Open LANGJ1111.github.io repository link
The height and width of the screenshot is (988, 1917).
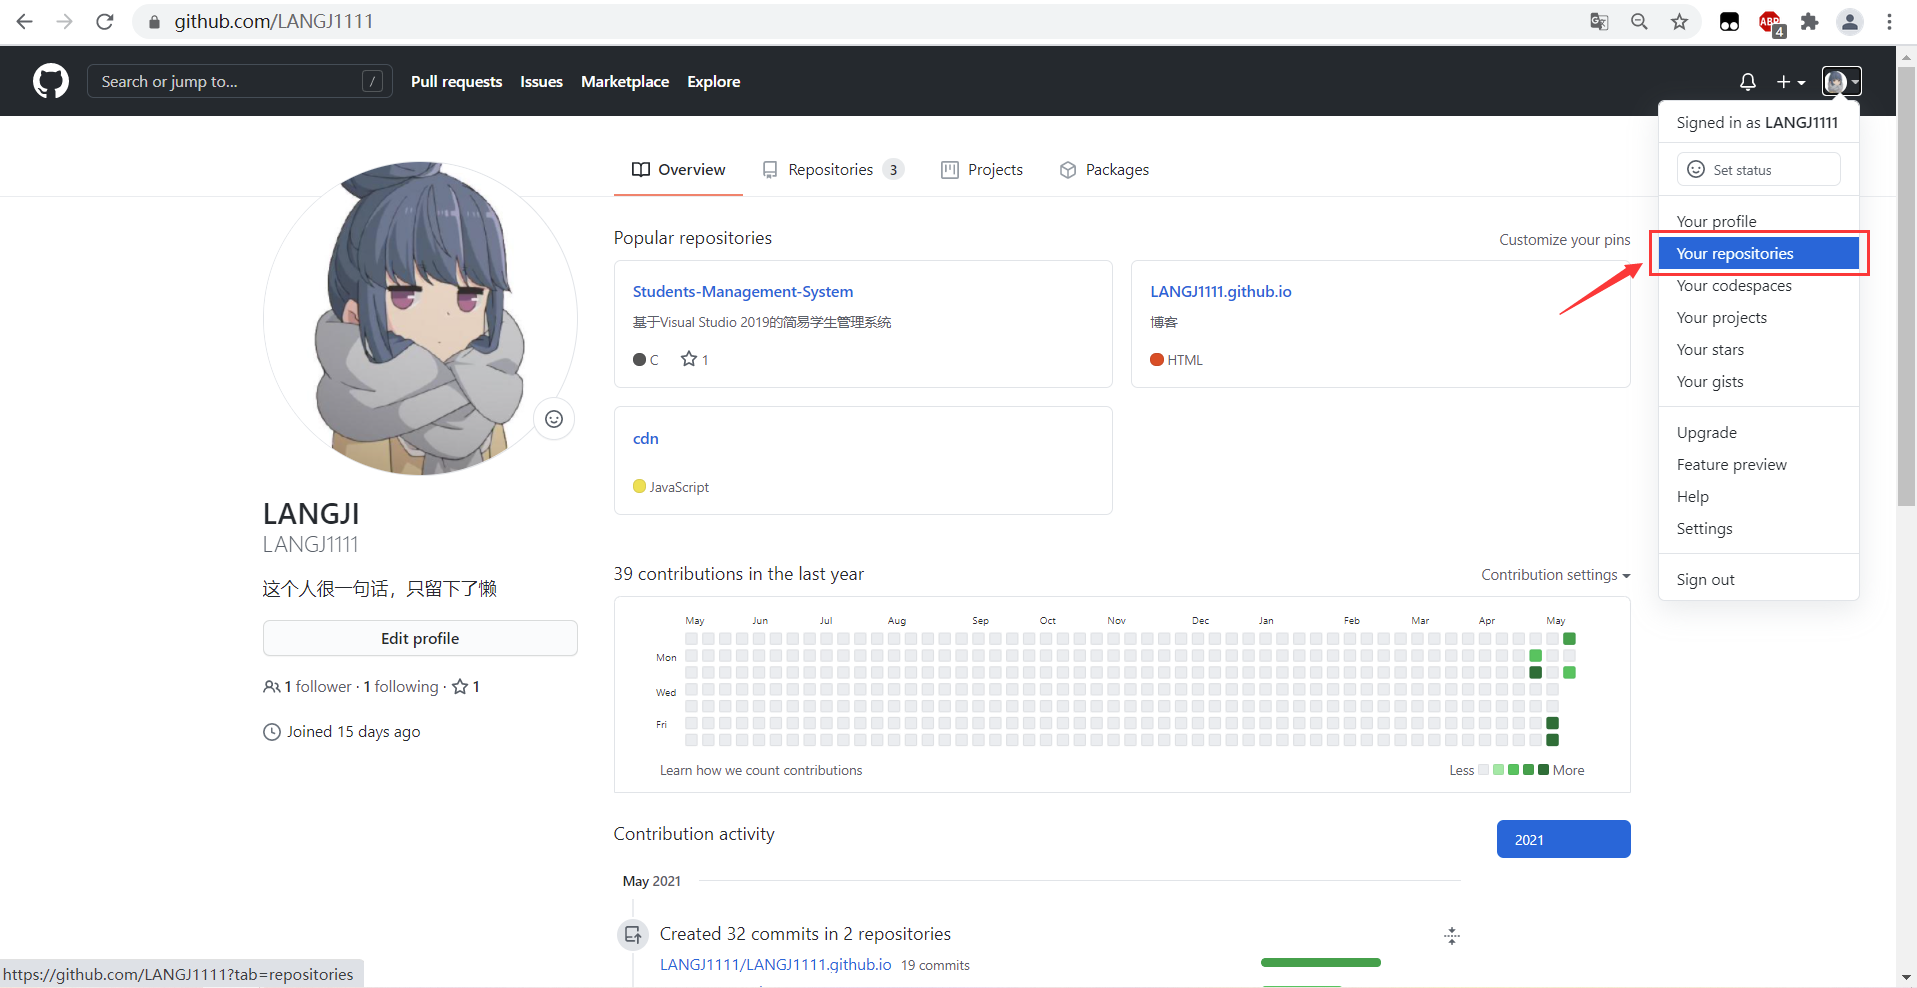coord(1220,291)
